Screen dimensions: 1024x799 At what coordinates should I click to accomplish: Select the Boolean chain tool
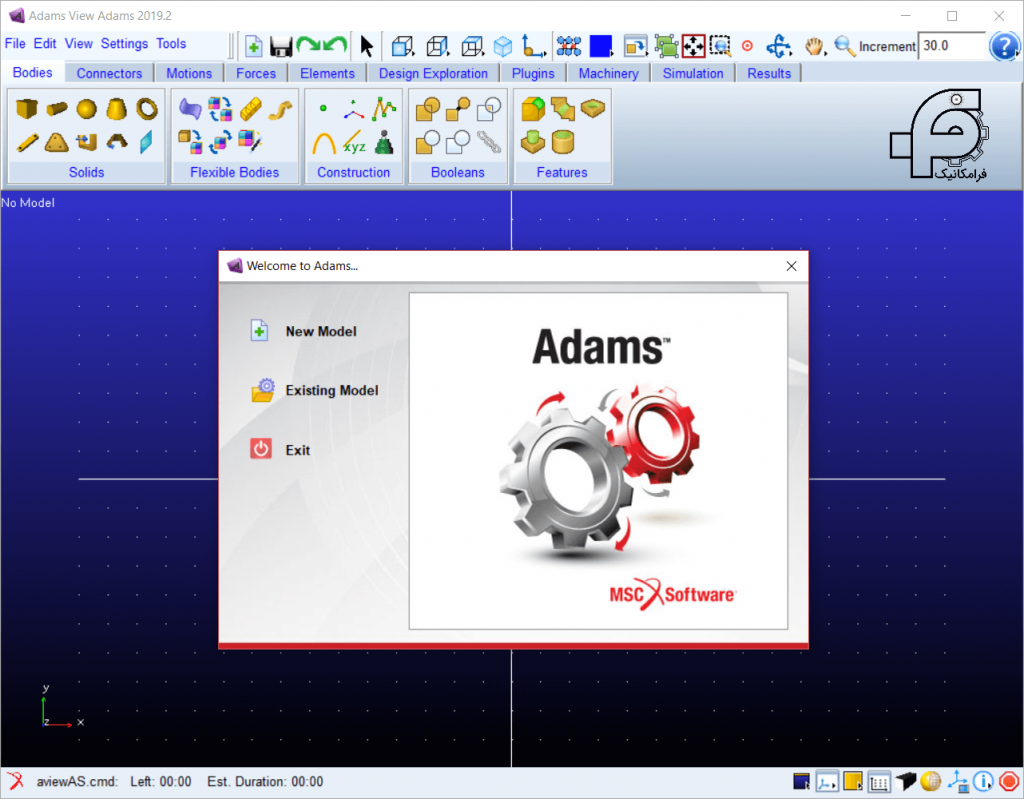click(x=488, y=142)
